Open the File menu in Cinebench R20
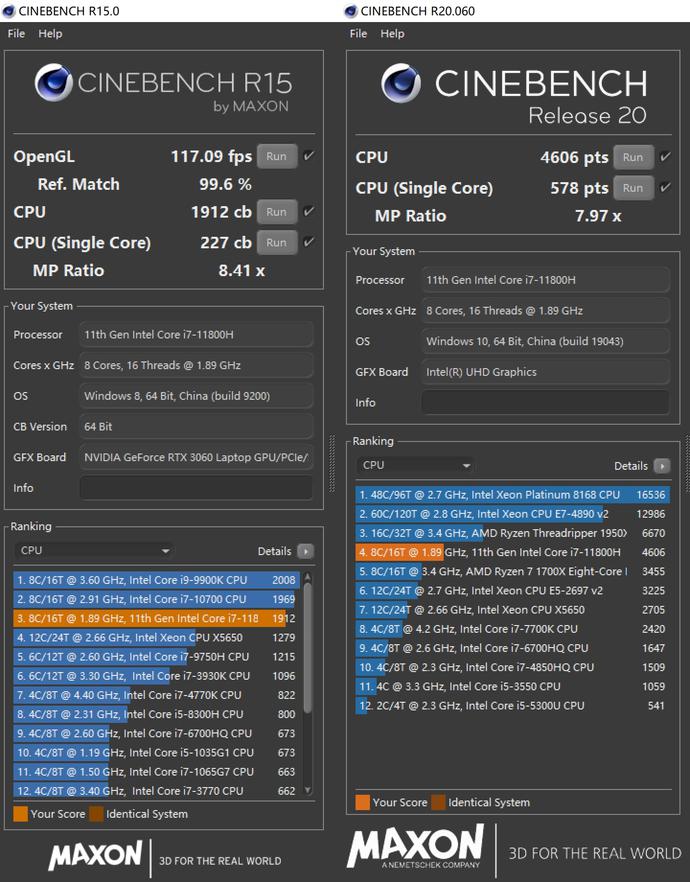 [x=358, y=34]
